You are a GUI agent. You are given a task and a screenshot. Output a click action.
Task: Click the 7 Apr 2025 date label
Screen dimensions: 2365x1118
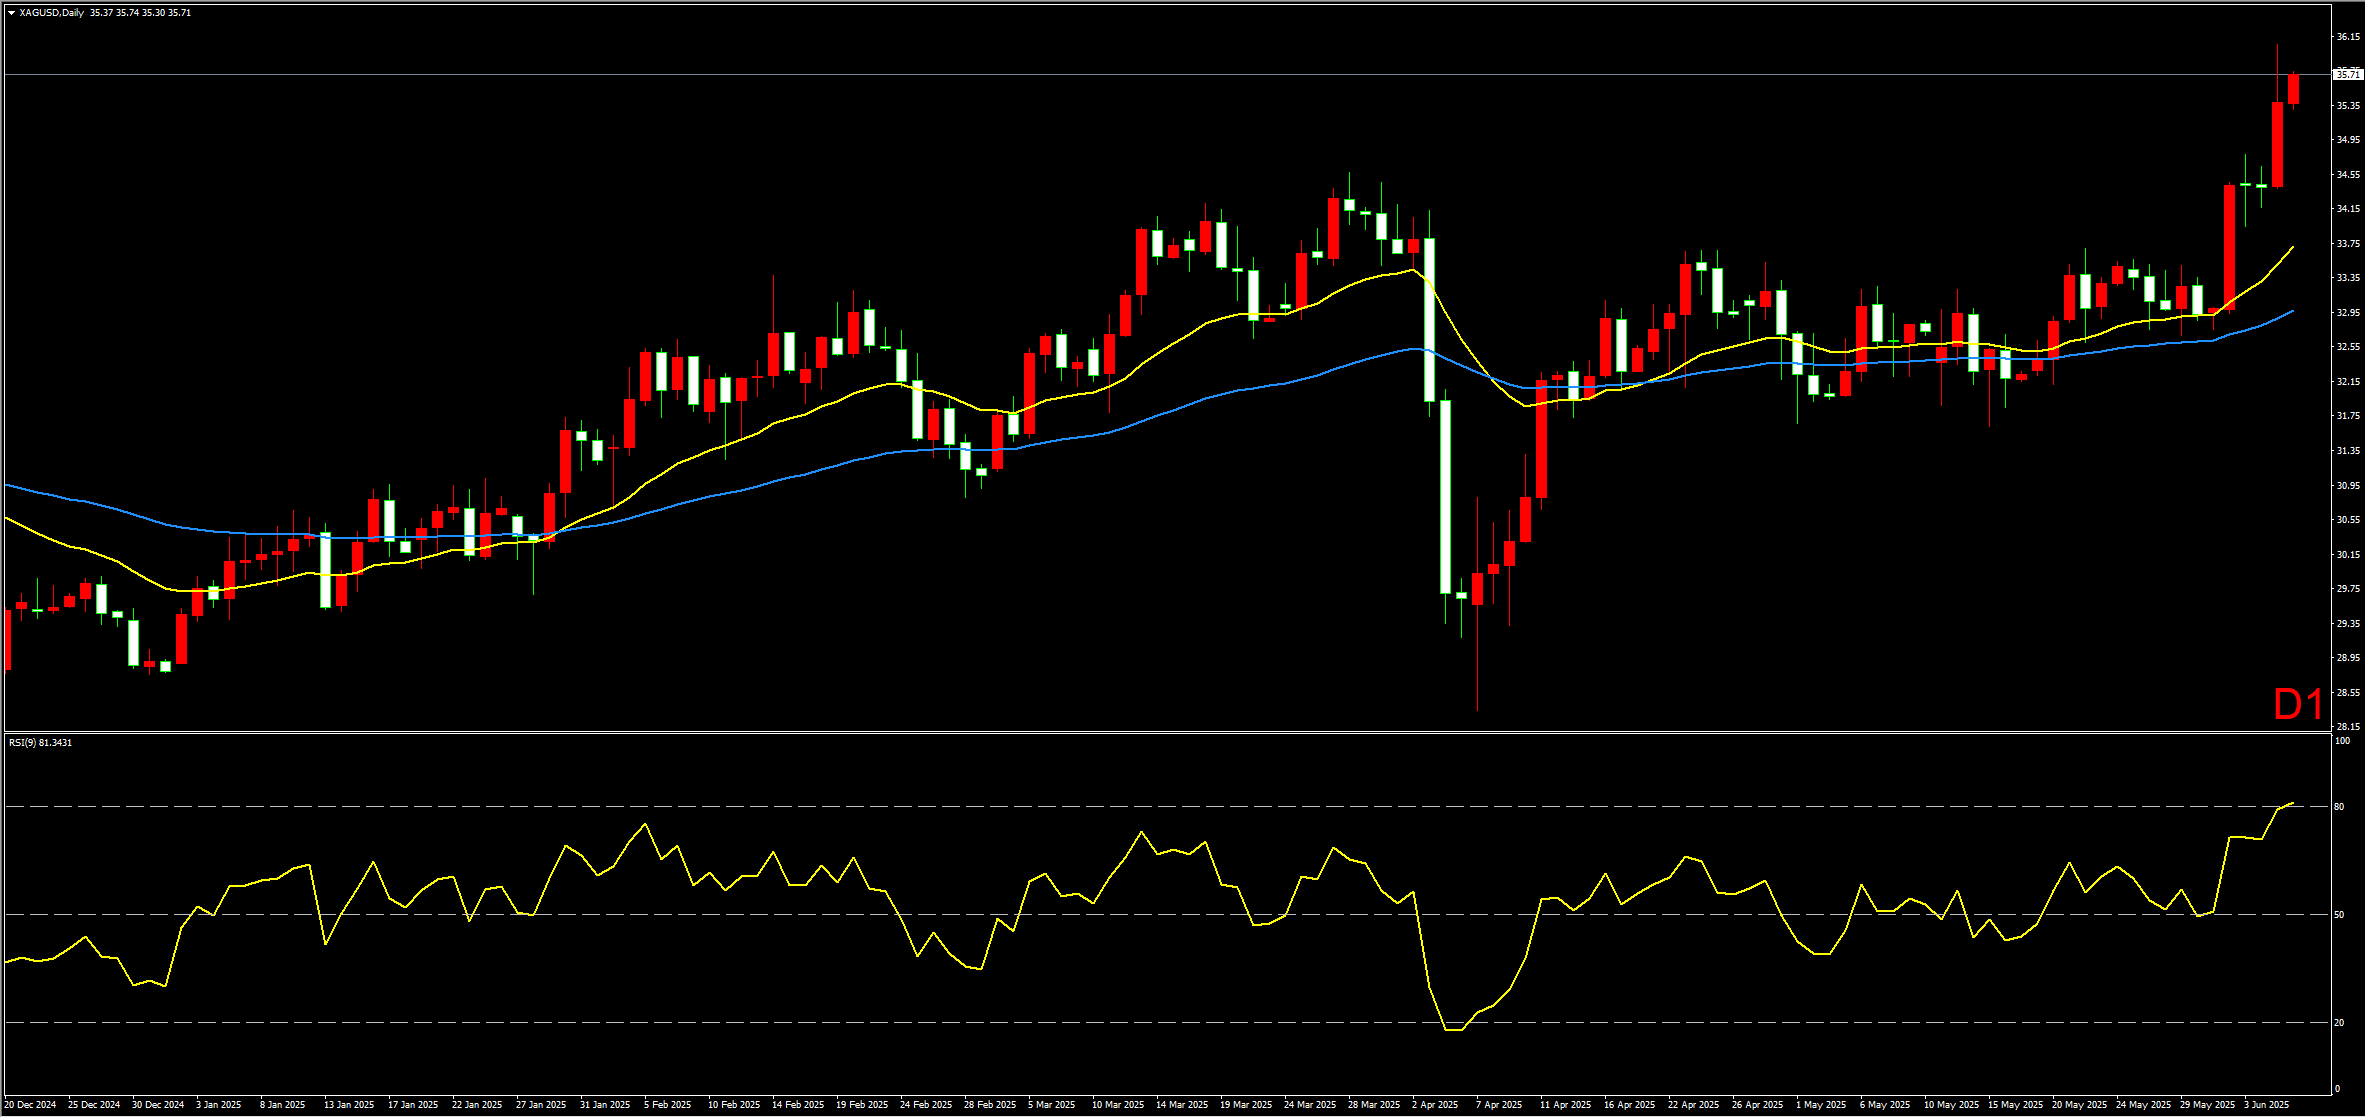point(1499,1105)
